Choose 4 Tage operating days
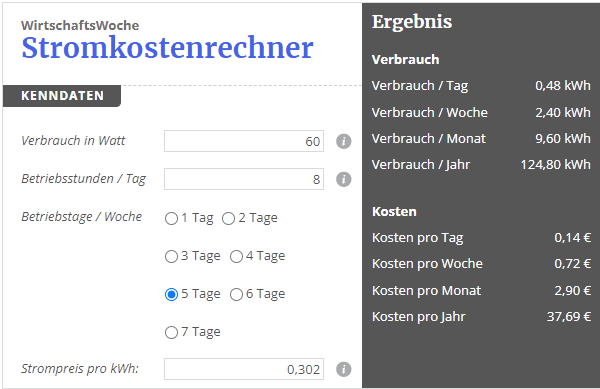600x389 pixels. 236,256
